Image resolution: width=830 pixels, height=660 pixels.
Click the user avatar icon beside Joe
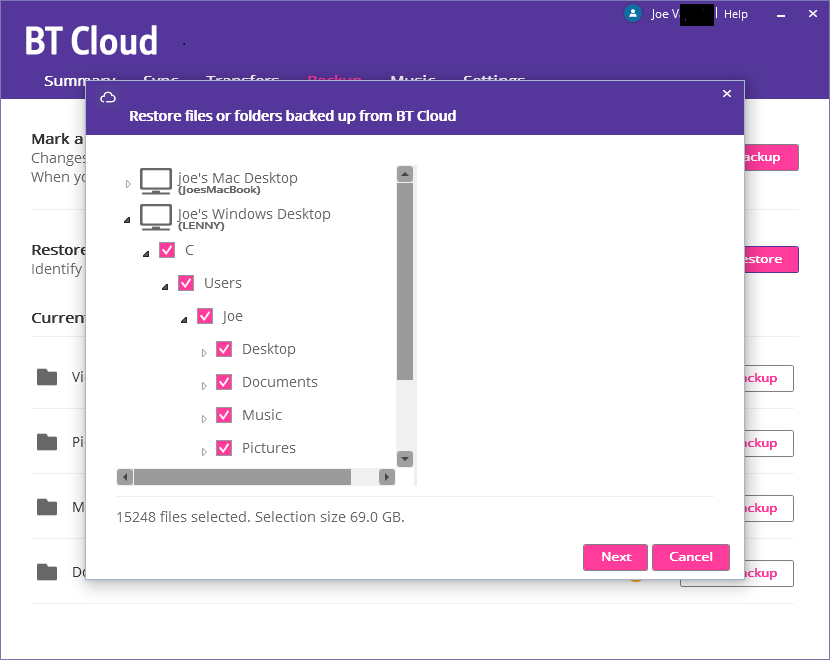pos(633,13)
